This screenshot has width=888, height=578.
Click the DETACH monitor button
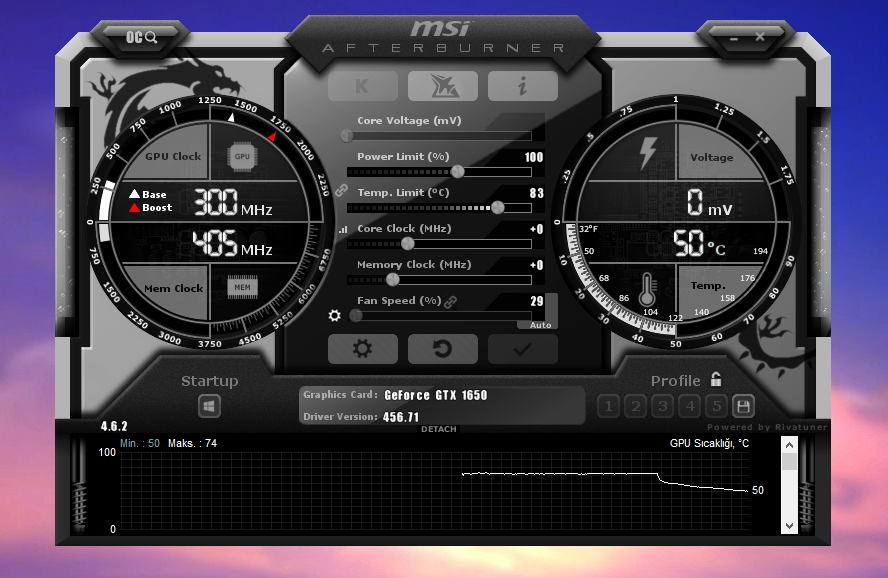pyautogui.click(x=438, y=429)
